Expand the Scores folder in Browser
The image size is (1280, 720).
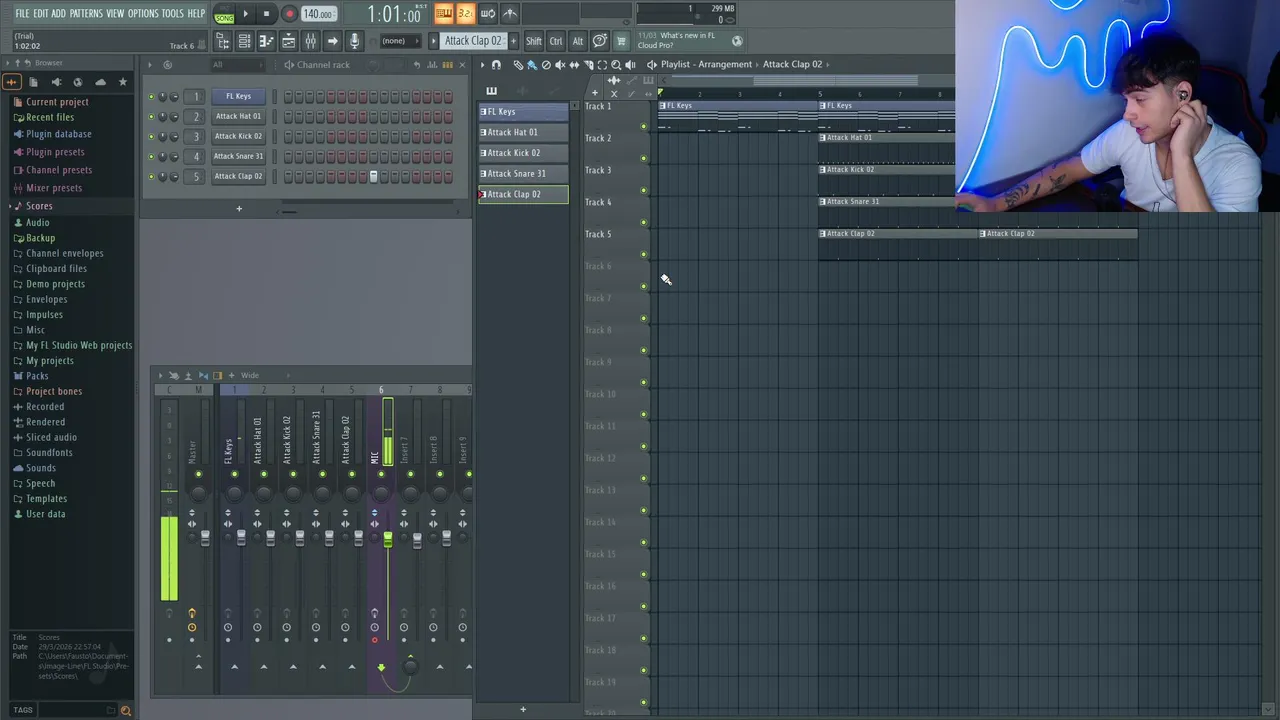[x=39, y=206]
